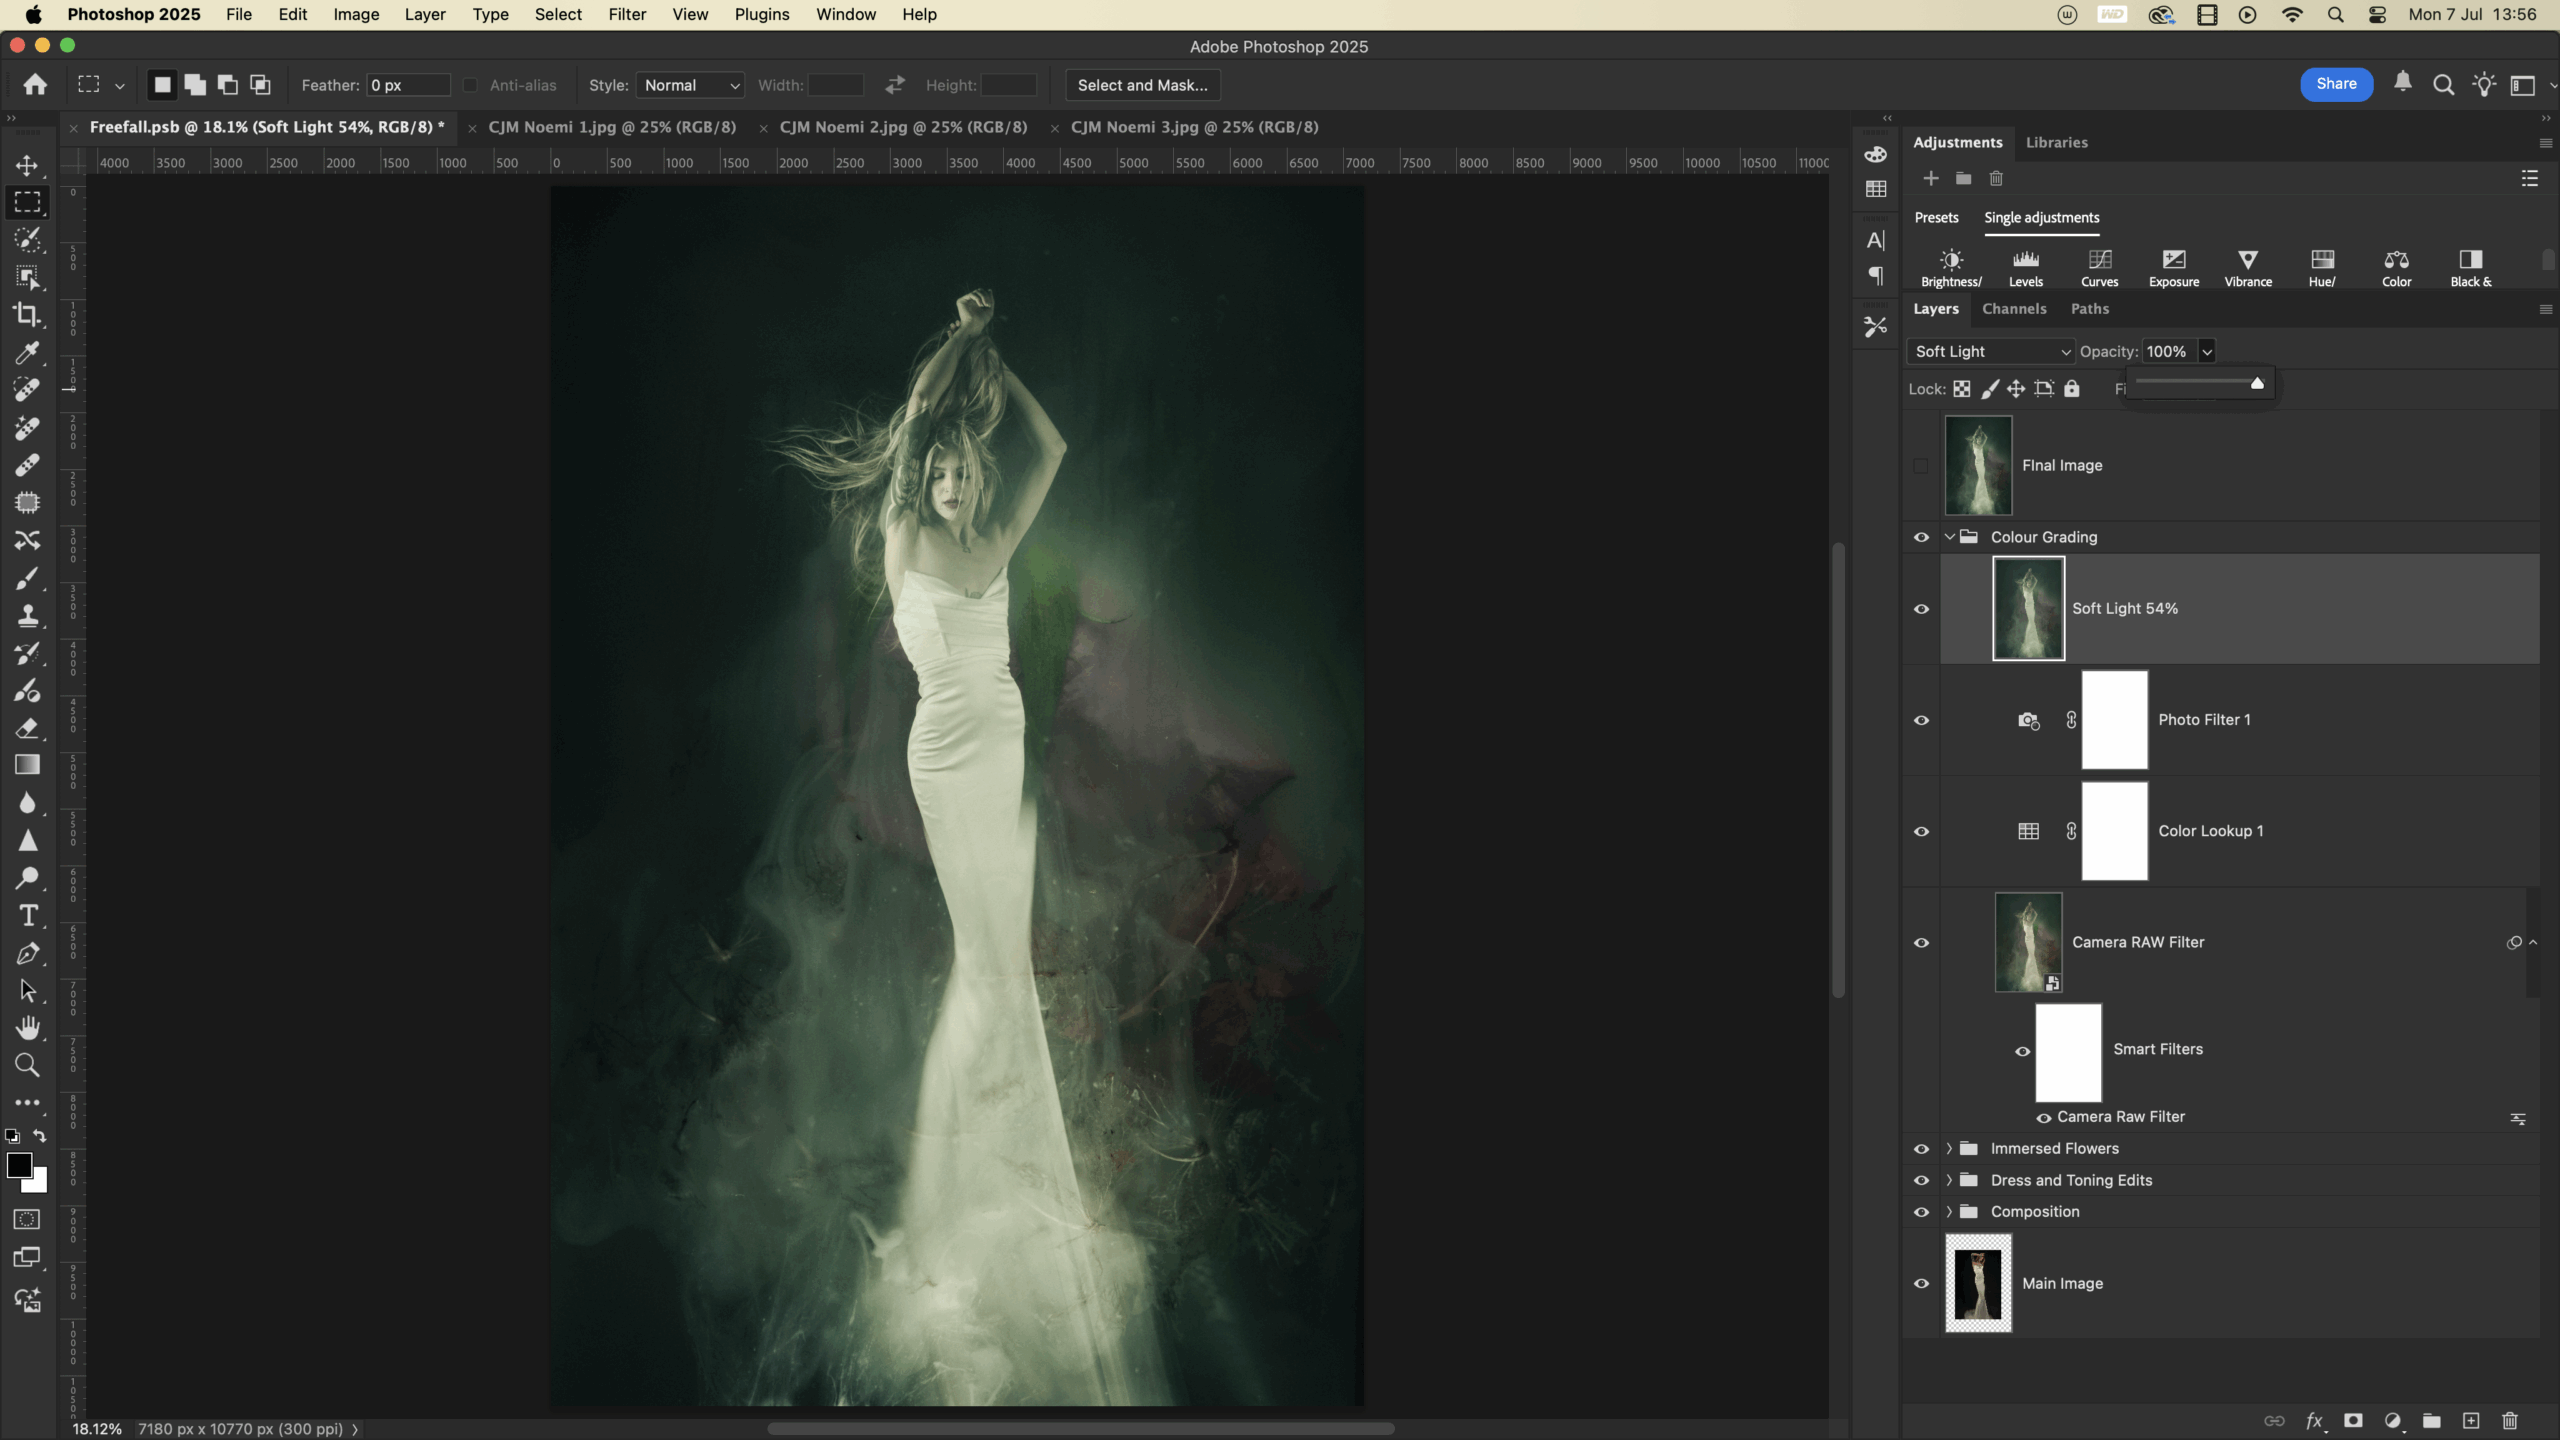Screen dimensions: 2560x1440
Task: Open the Soft Light blend mode dropdown
Action: pos(1991,352)
